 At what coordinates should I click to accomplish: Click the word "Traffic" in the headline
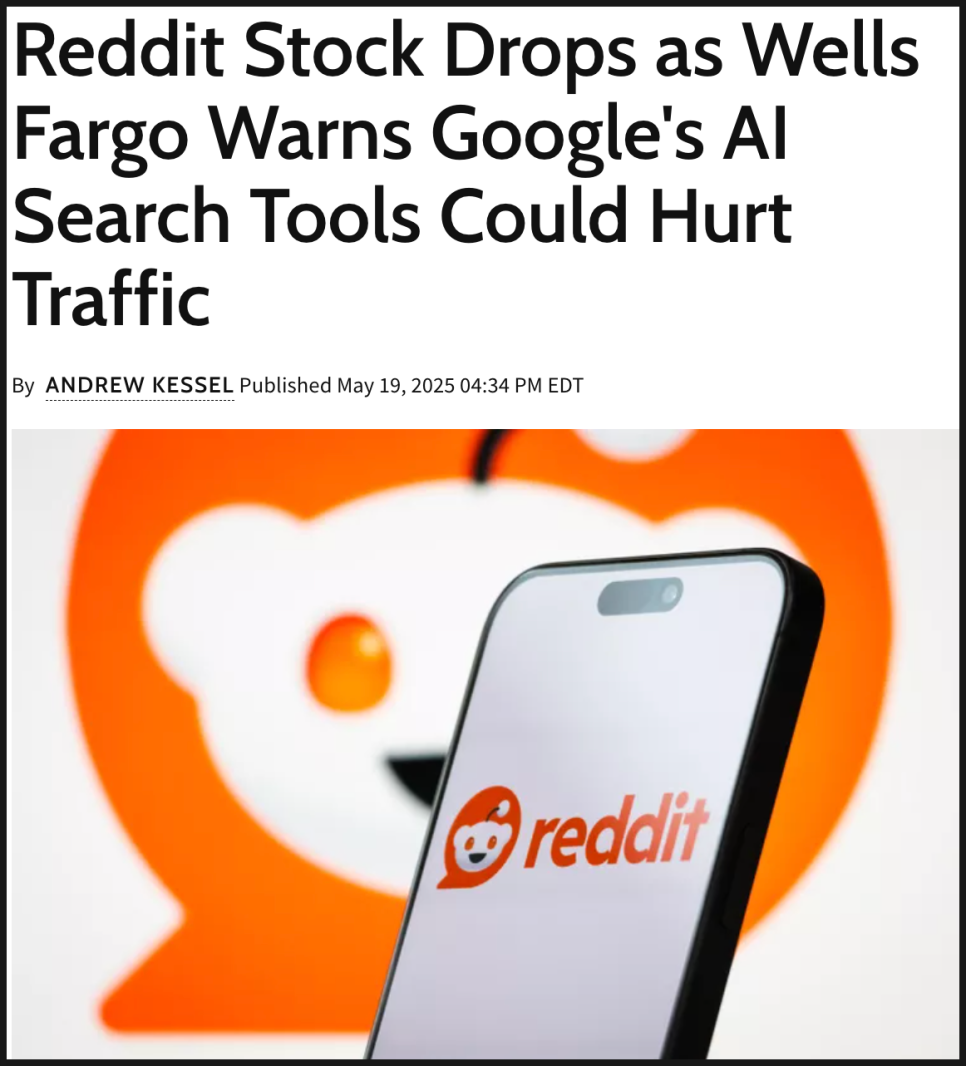coord(111,298)
